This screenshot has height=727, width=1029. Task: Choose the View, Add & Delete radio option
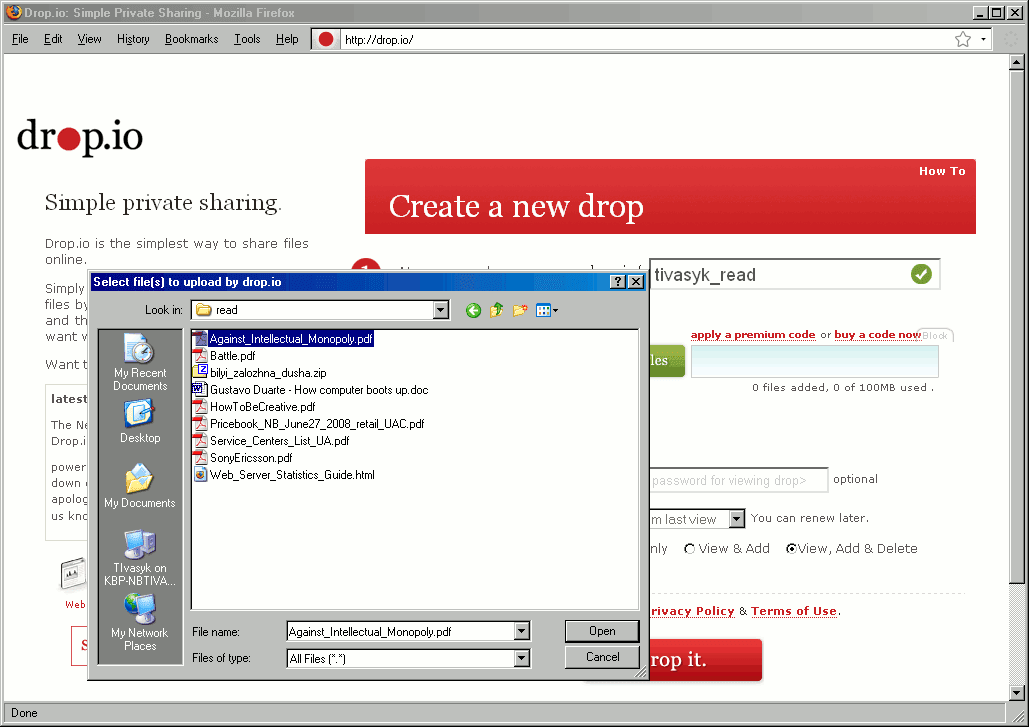tap(791, 549)
